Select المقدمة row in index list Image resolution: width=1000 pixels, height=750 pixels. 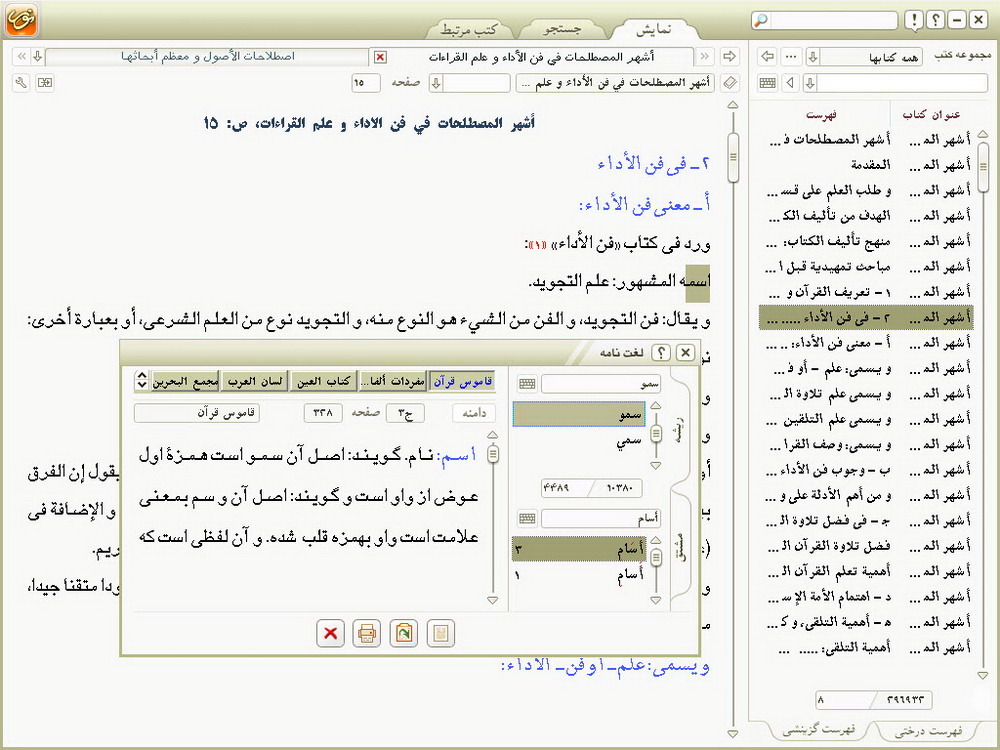[865, 165]
